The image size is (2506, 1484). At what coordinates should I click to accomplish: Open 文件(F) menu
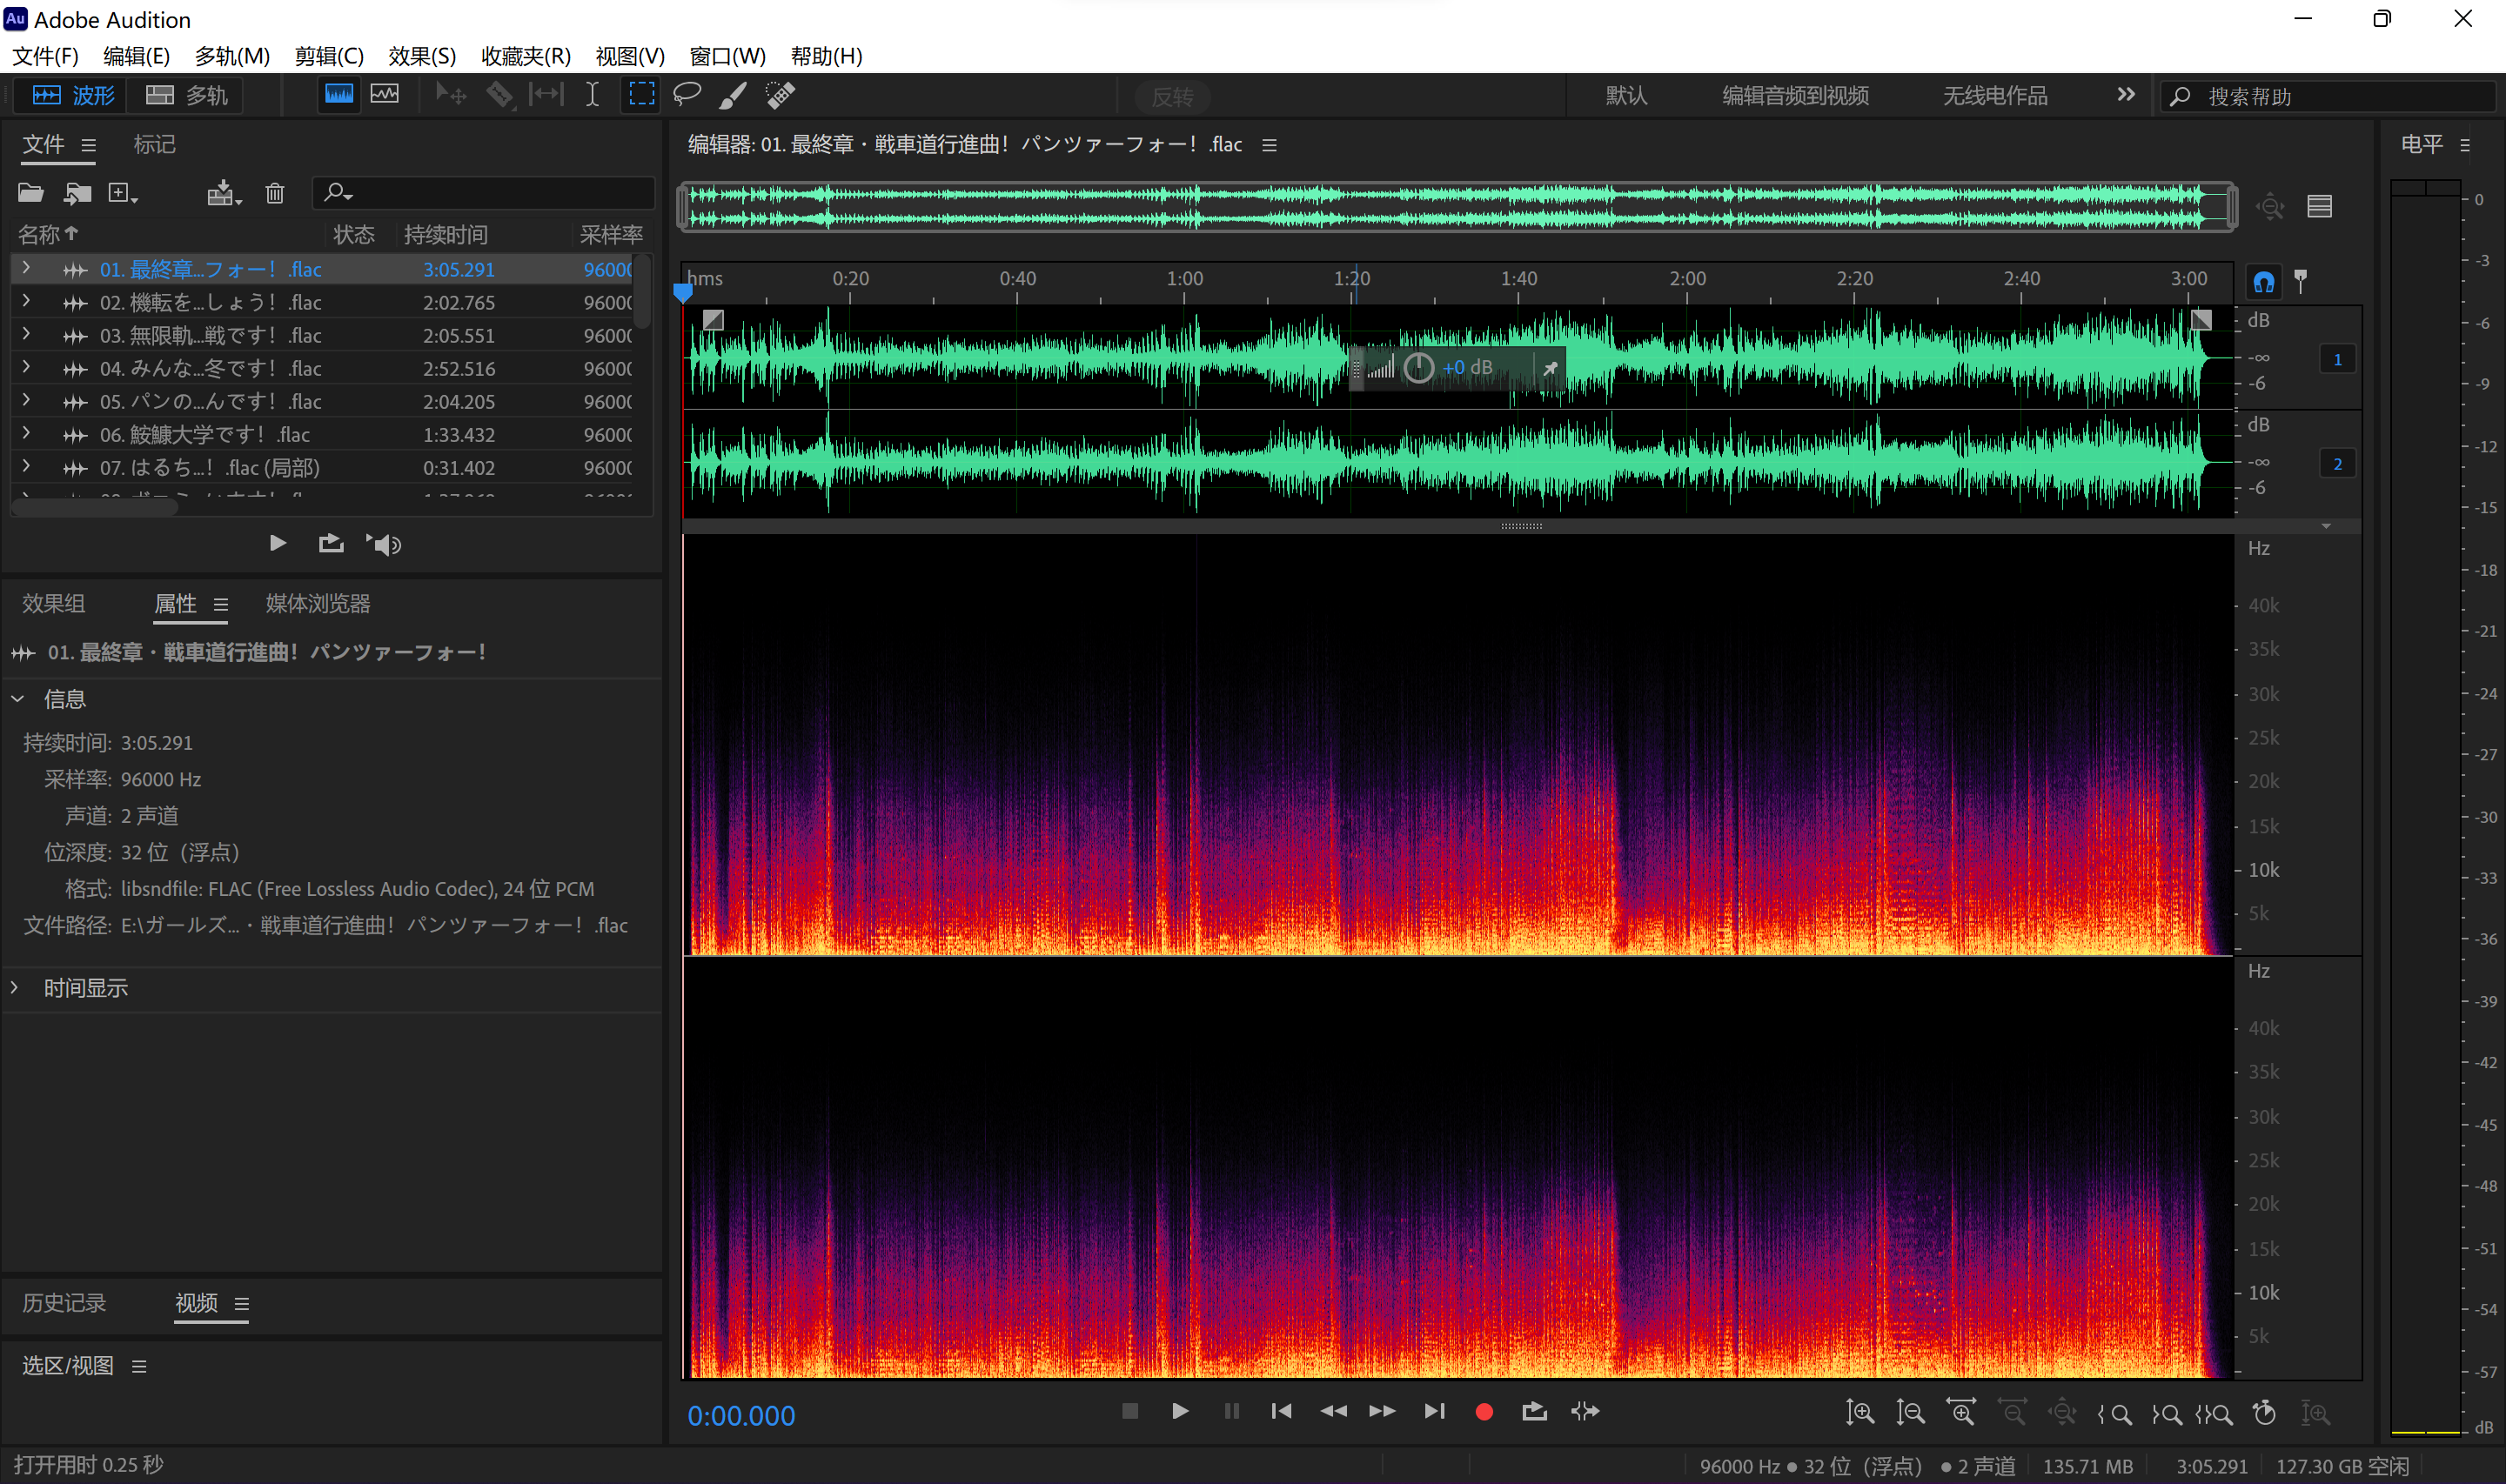coord(45,56)
